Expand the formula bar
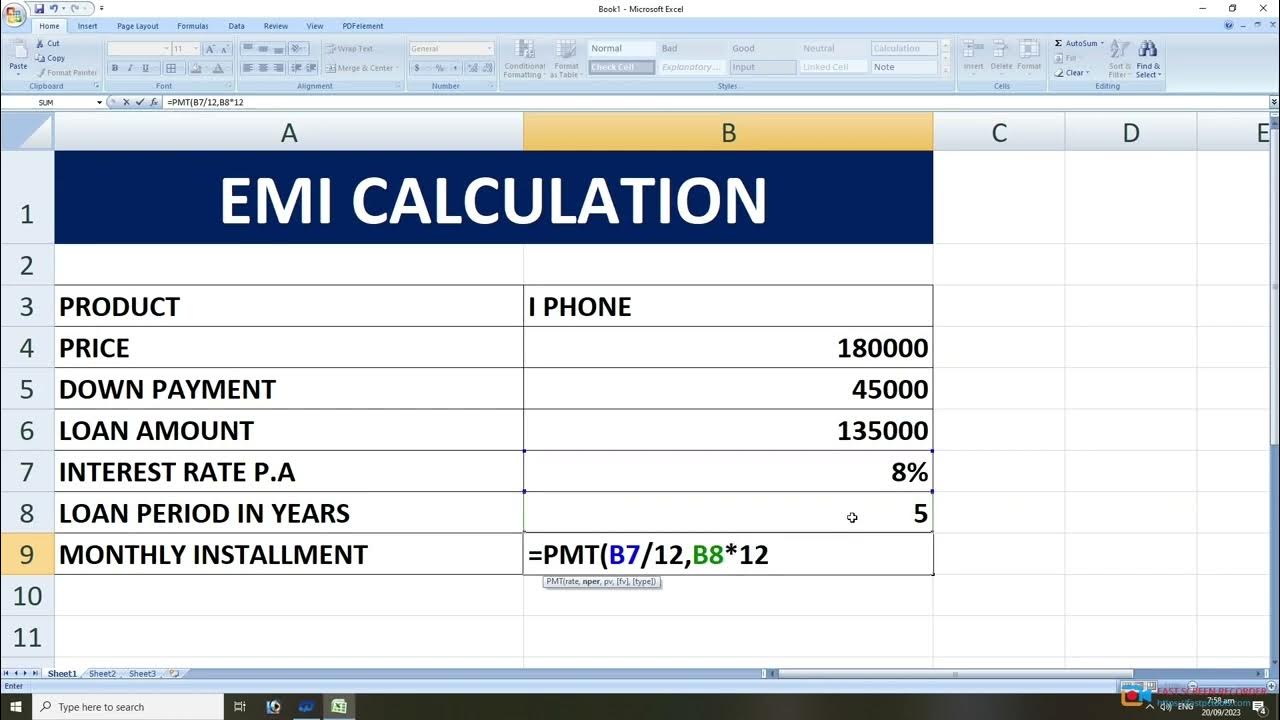The width and height of the screenshot is (1280, 720). tap(1273, 102)
